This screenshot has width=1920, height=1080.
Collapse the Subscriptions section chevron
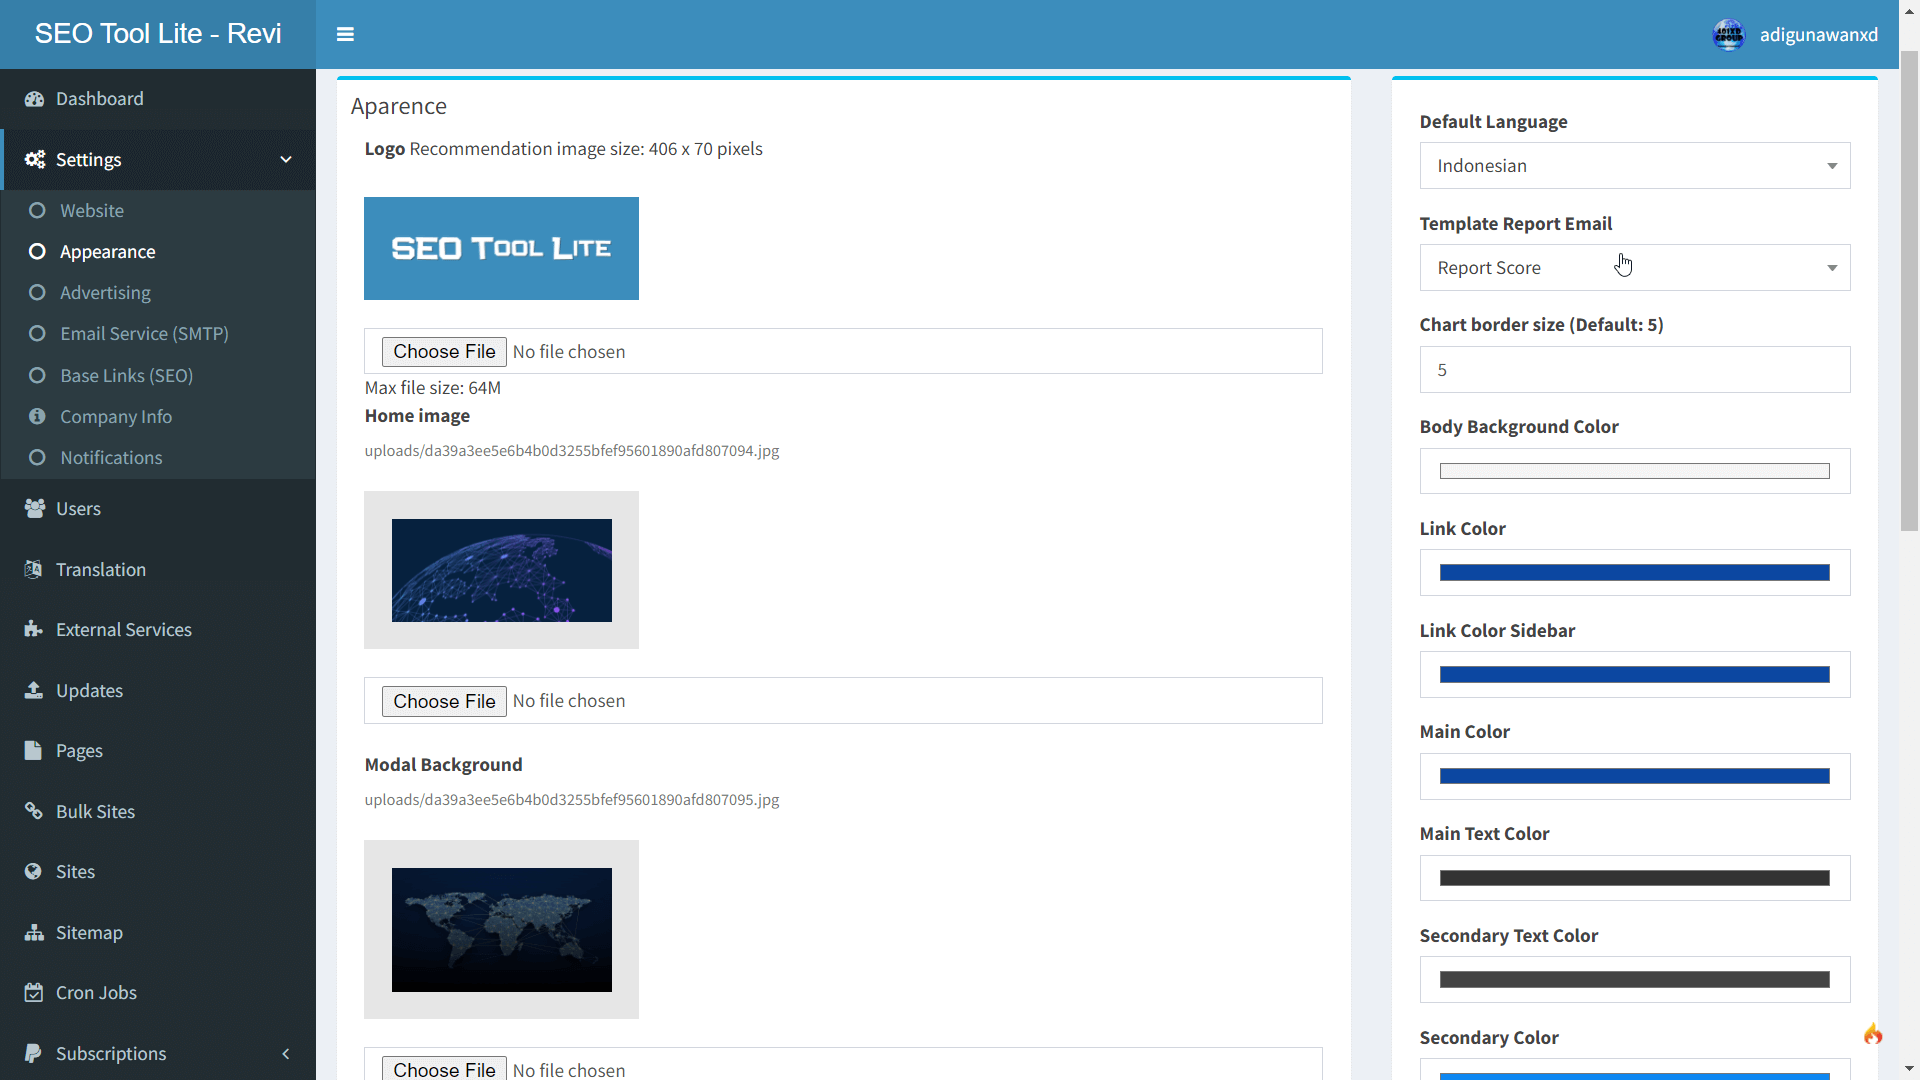coord(285,1053)
